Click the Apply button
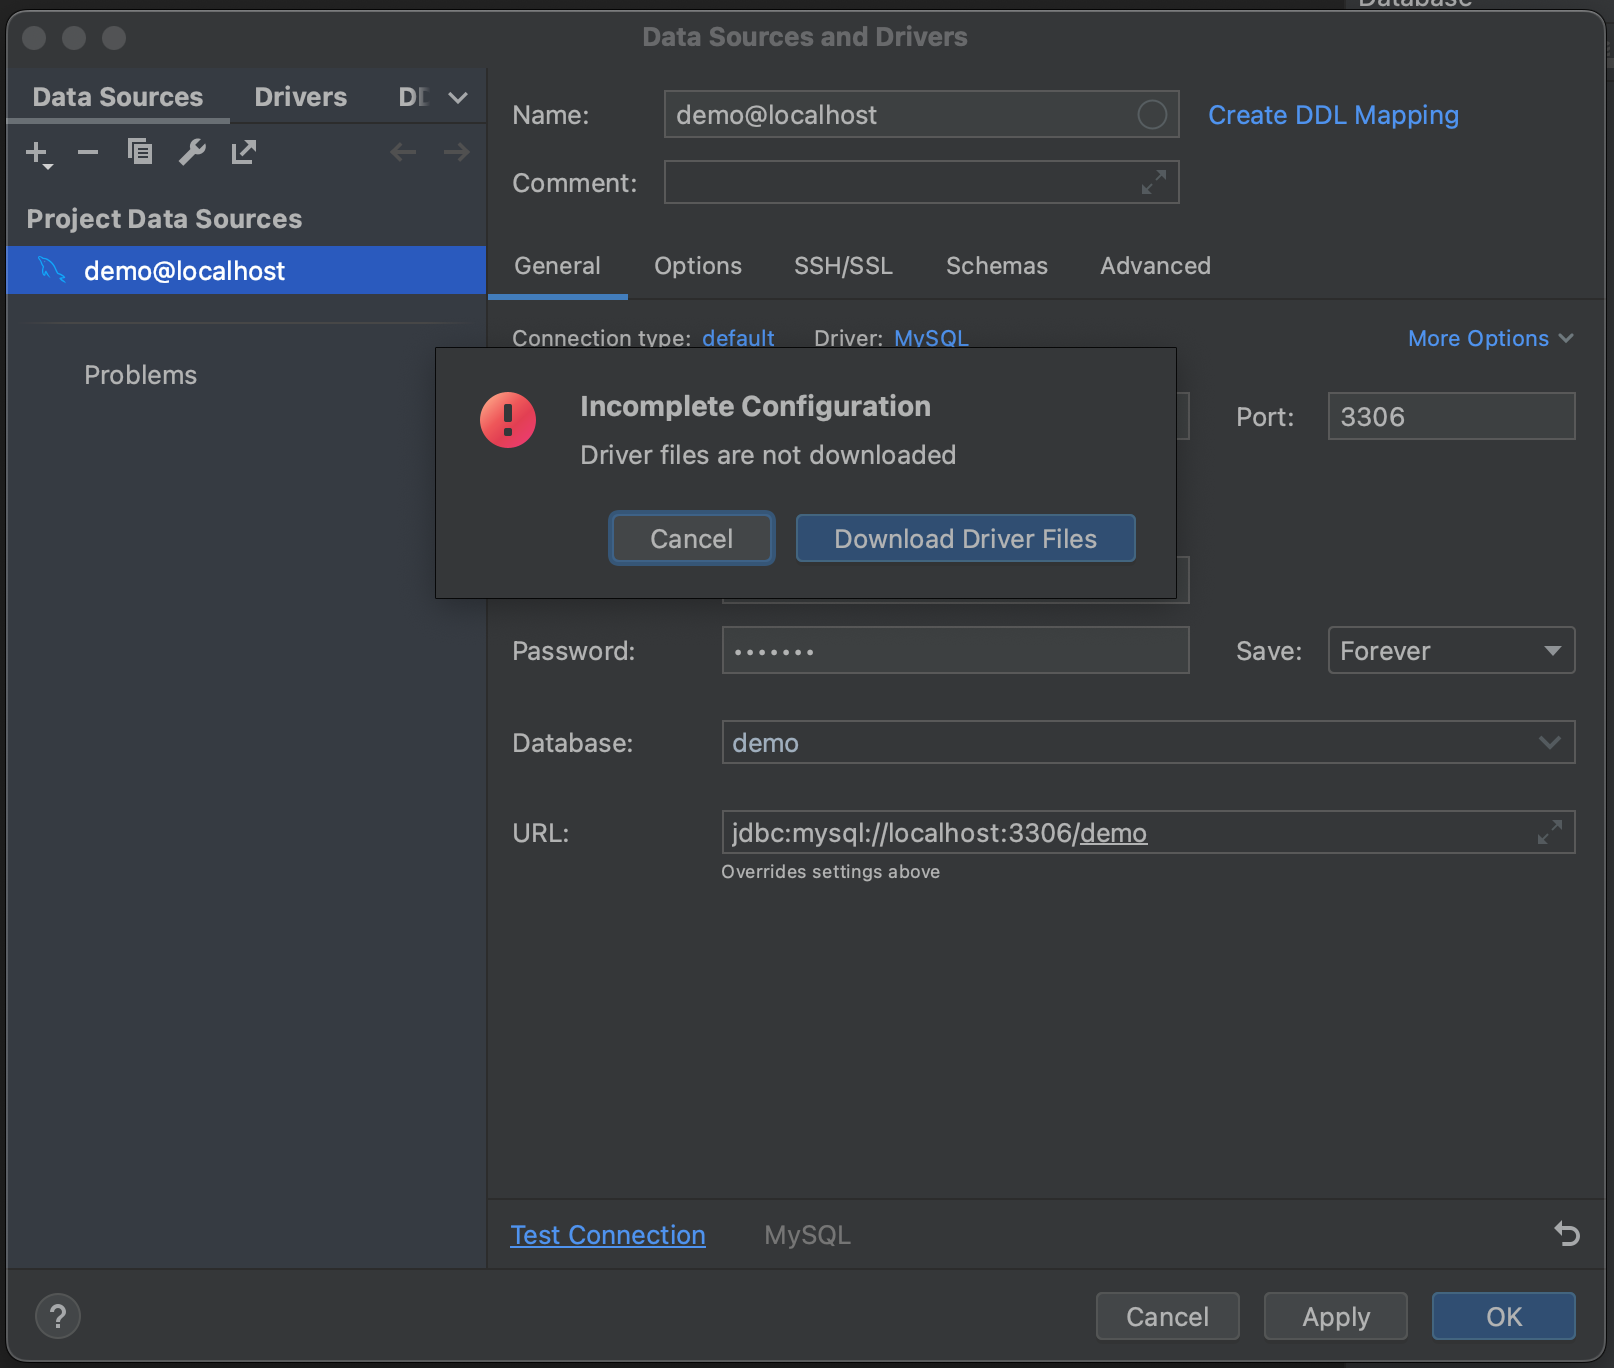Viewport: 1614px width, 1368px height. click(x=1335, y=1316)
